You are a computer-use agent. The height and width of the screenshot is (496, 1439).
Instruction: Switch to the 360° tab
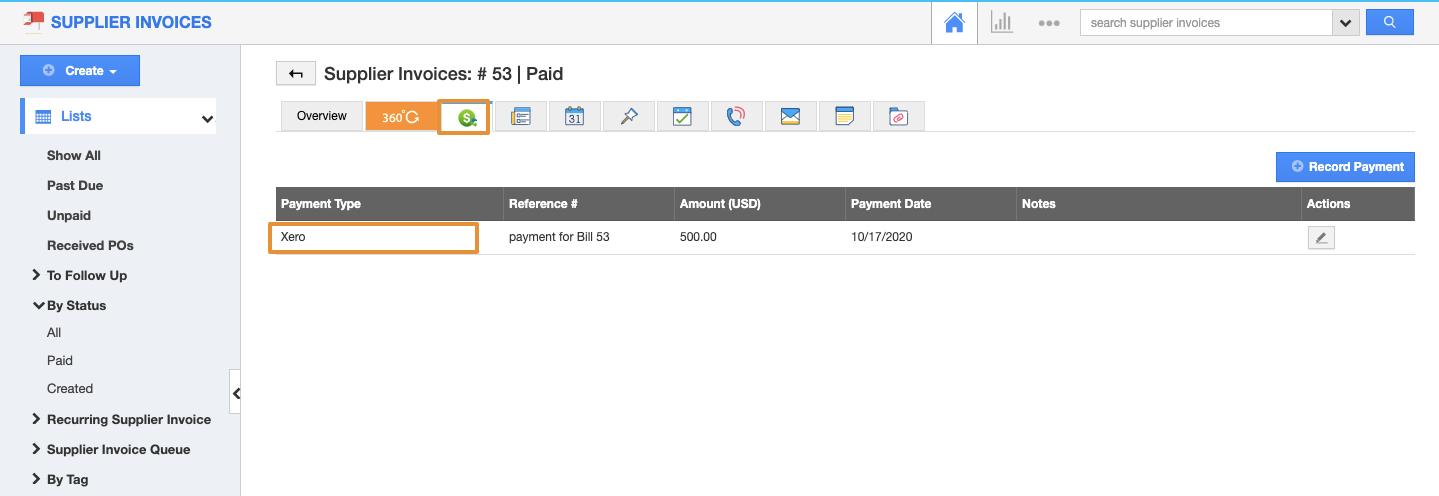tap(401, 117)
